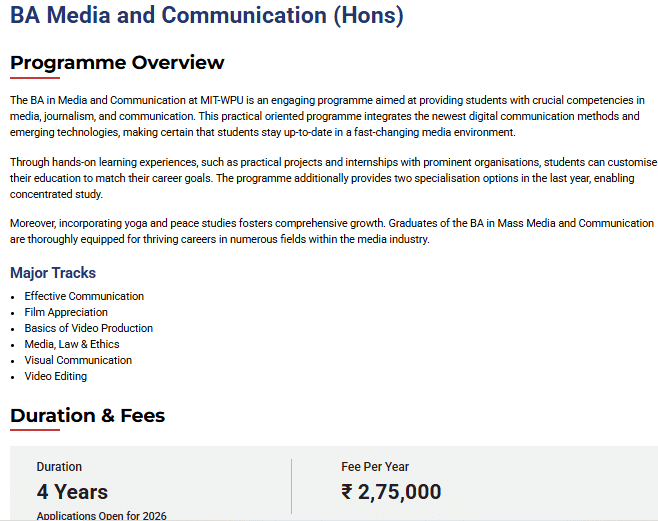Click the Duration & Fees heading

coord(88,415)
